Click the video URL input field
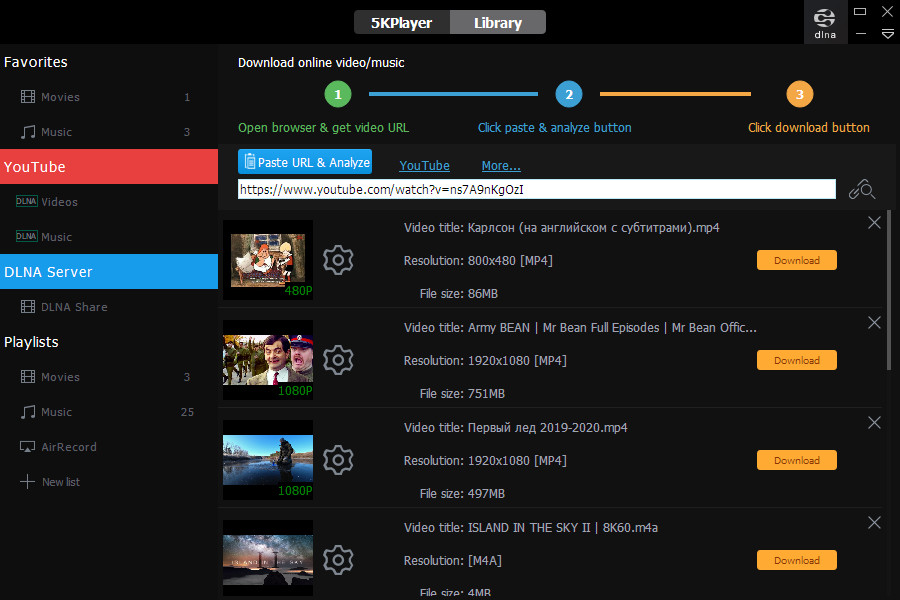Viewport: 900px width, 600px height. [x=537, y=189]
